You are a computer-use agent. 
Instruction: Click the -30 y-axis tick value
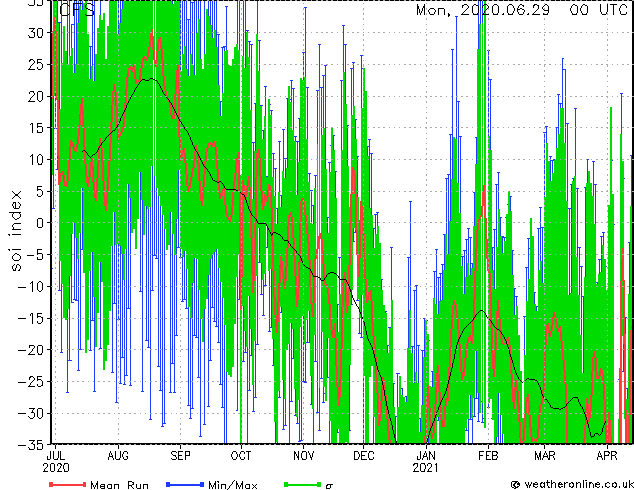pyautogui.click(x=31, y=413)
